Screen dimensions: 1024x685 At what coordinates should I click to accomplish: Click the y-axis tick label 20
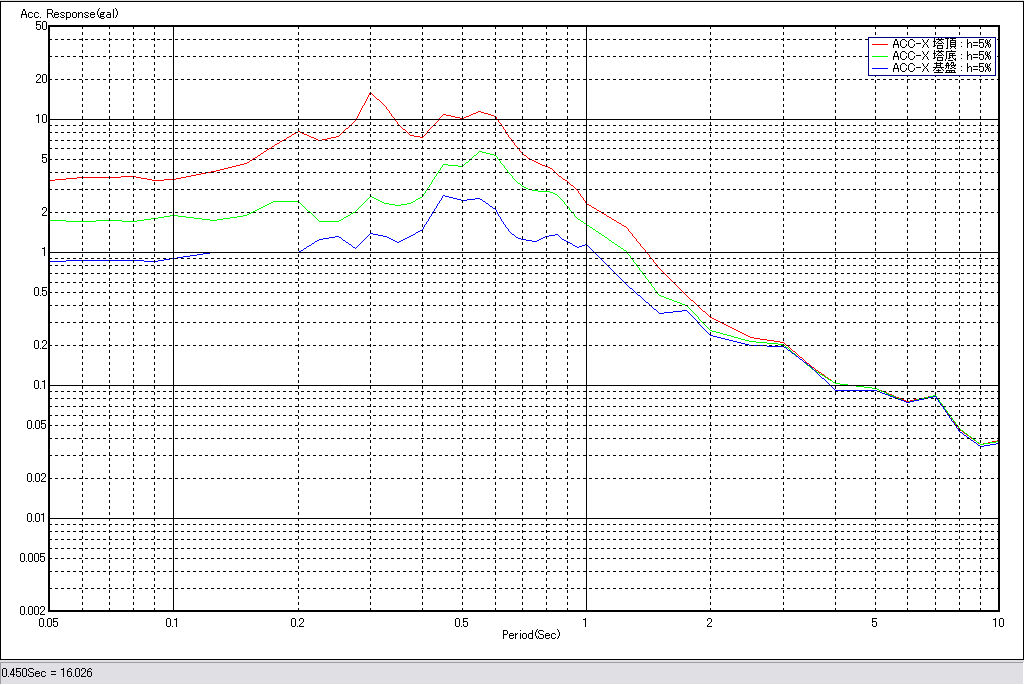[41, 79]
